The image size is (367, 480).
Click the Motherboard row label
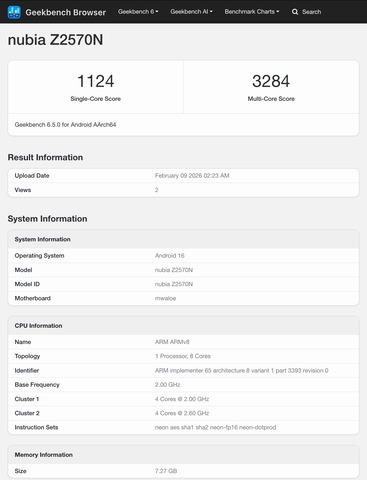[33, 298]
